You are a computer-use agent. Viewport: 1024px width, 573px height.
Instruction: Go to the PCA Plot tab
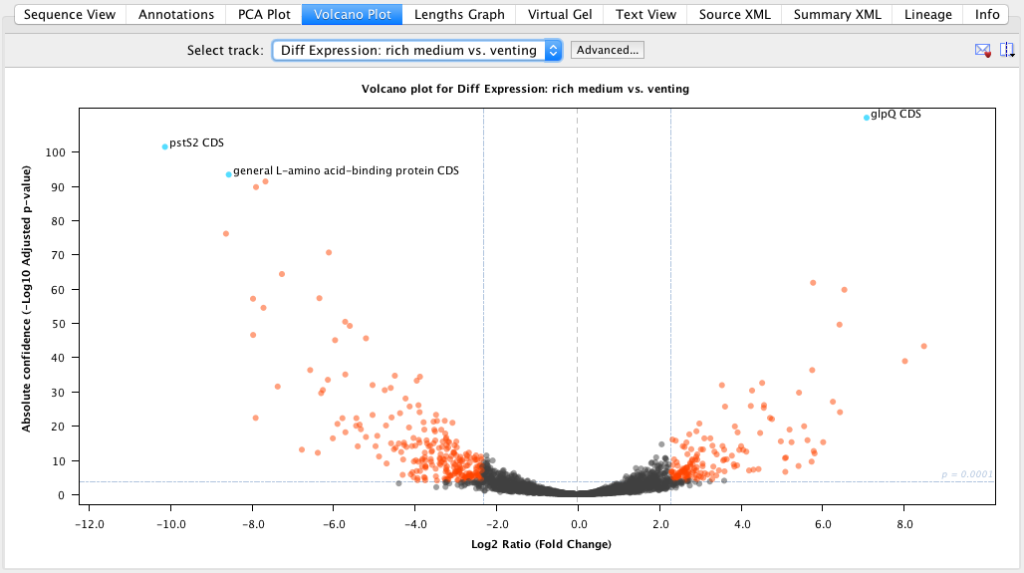pos(264,15)
